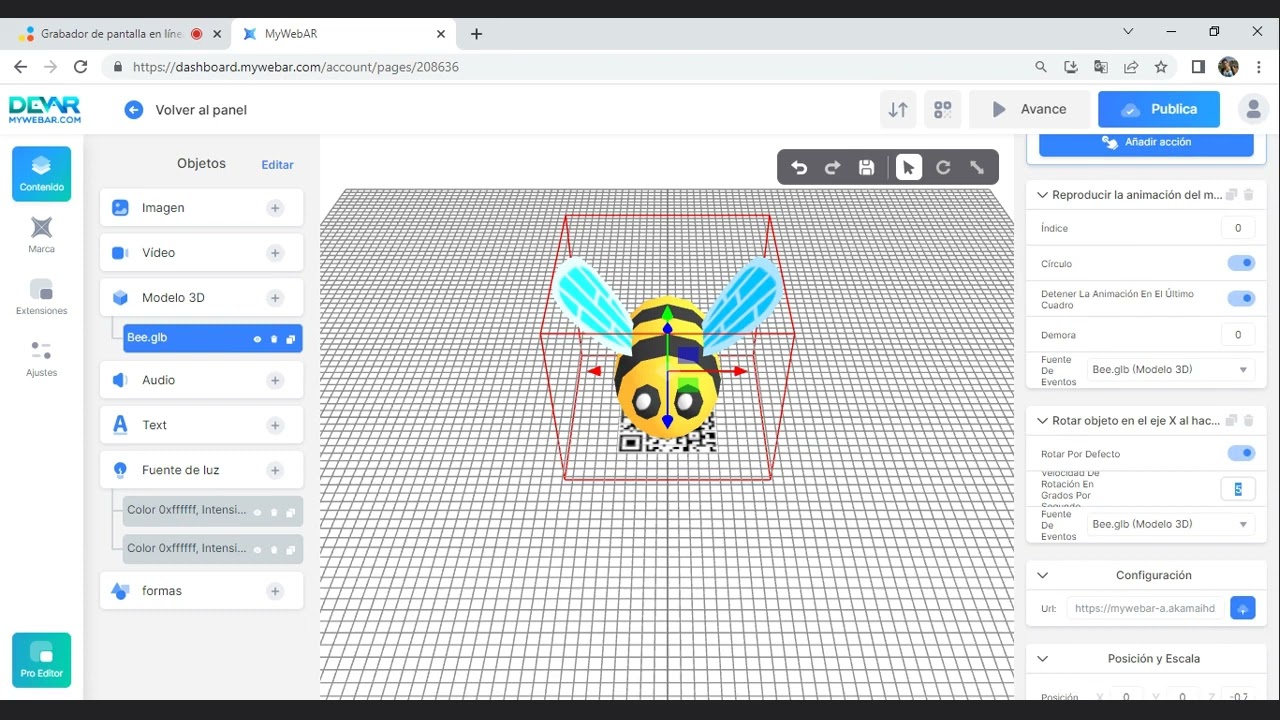
Task: Click the Velocidad De Rotación value field
Action: coord(1238,489)
